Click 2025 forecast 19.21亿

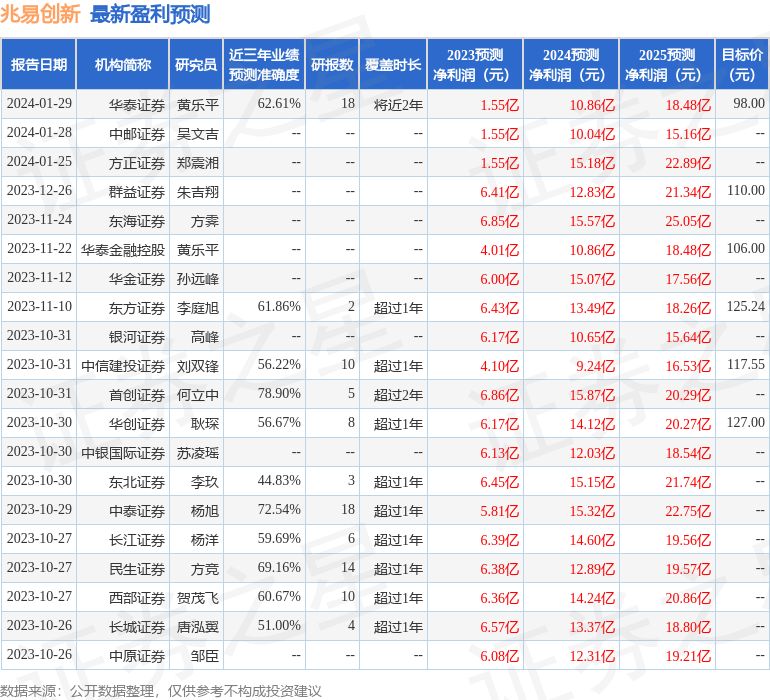point(688,655)
